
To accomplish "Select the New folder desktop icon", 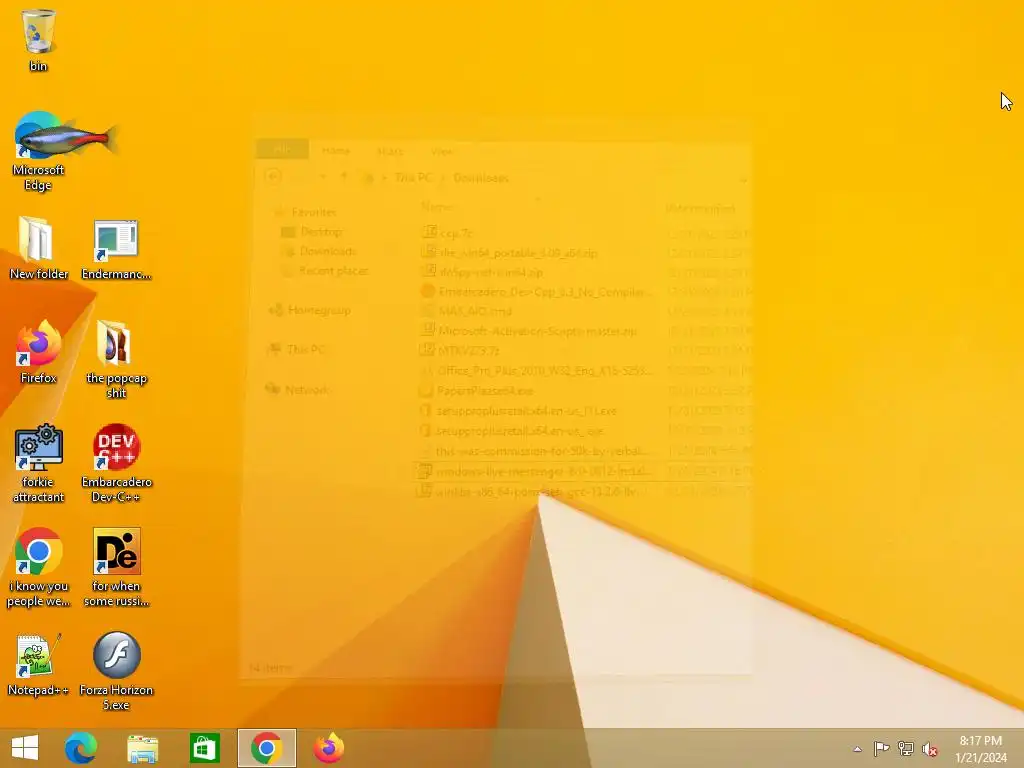I will point(38,248).
